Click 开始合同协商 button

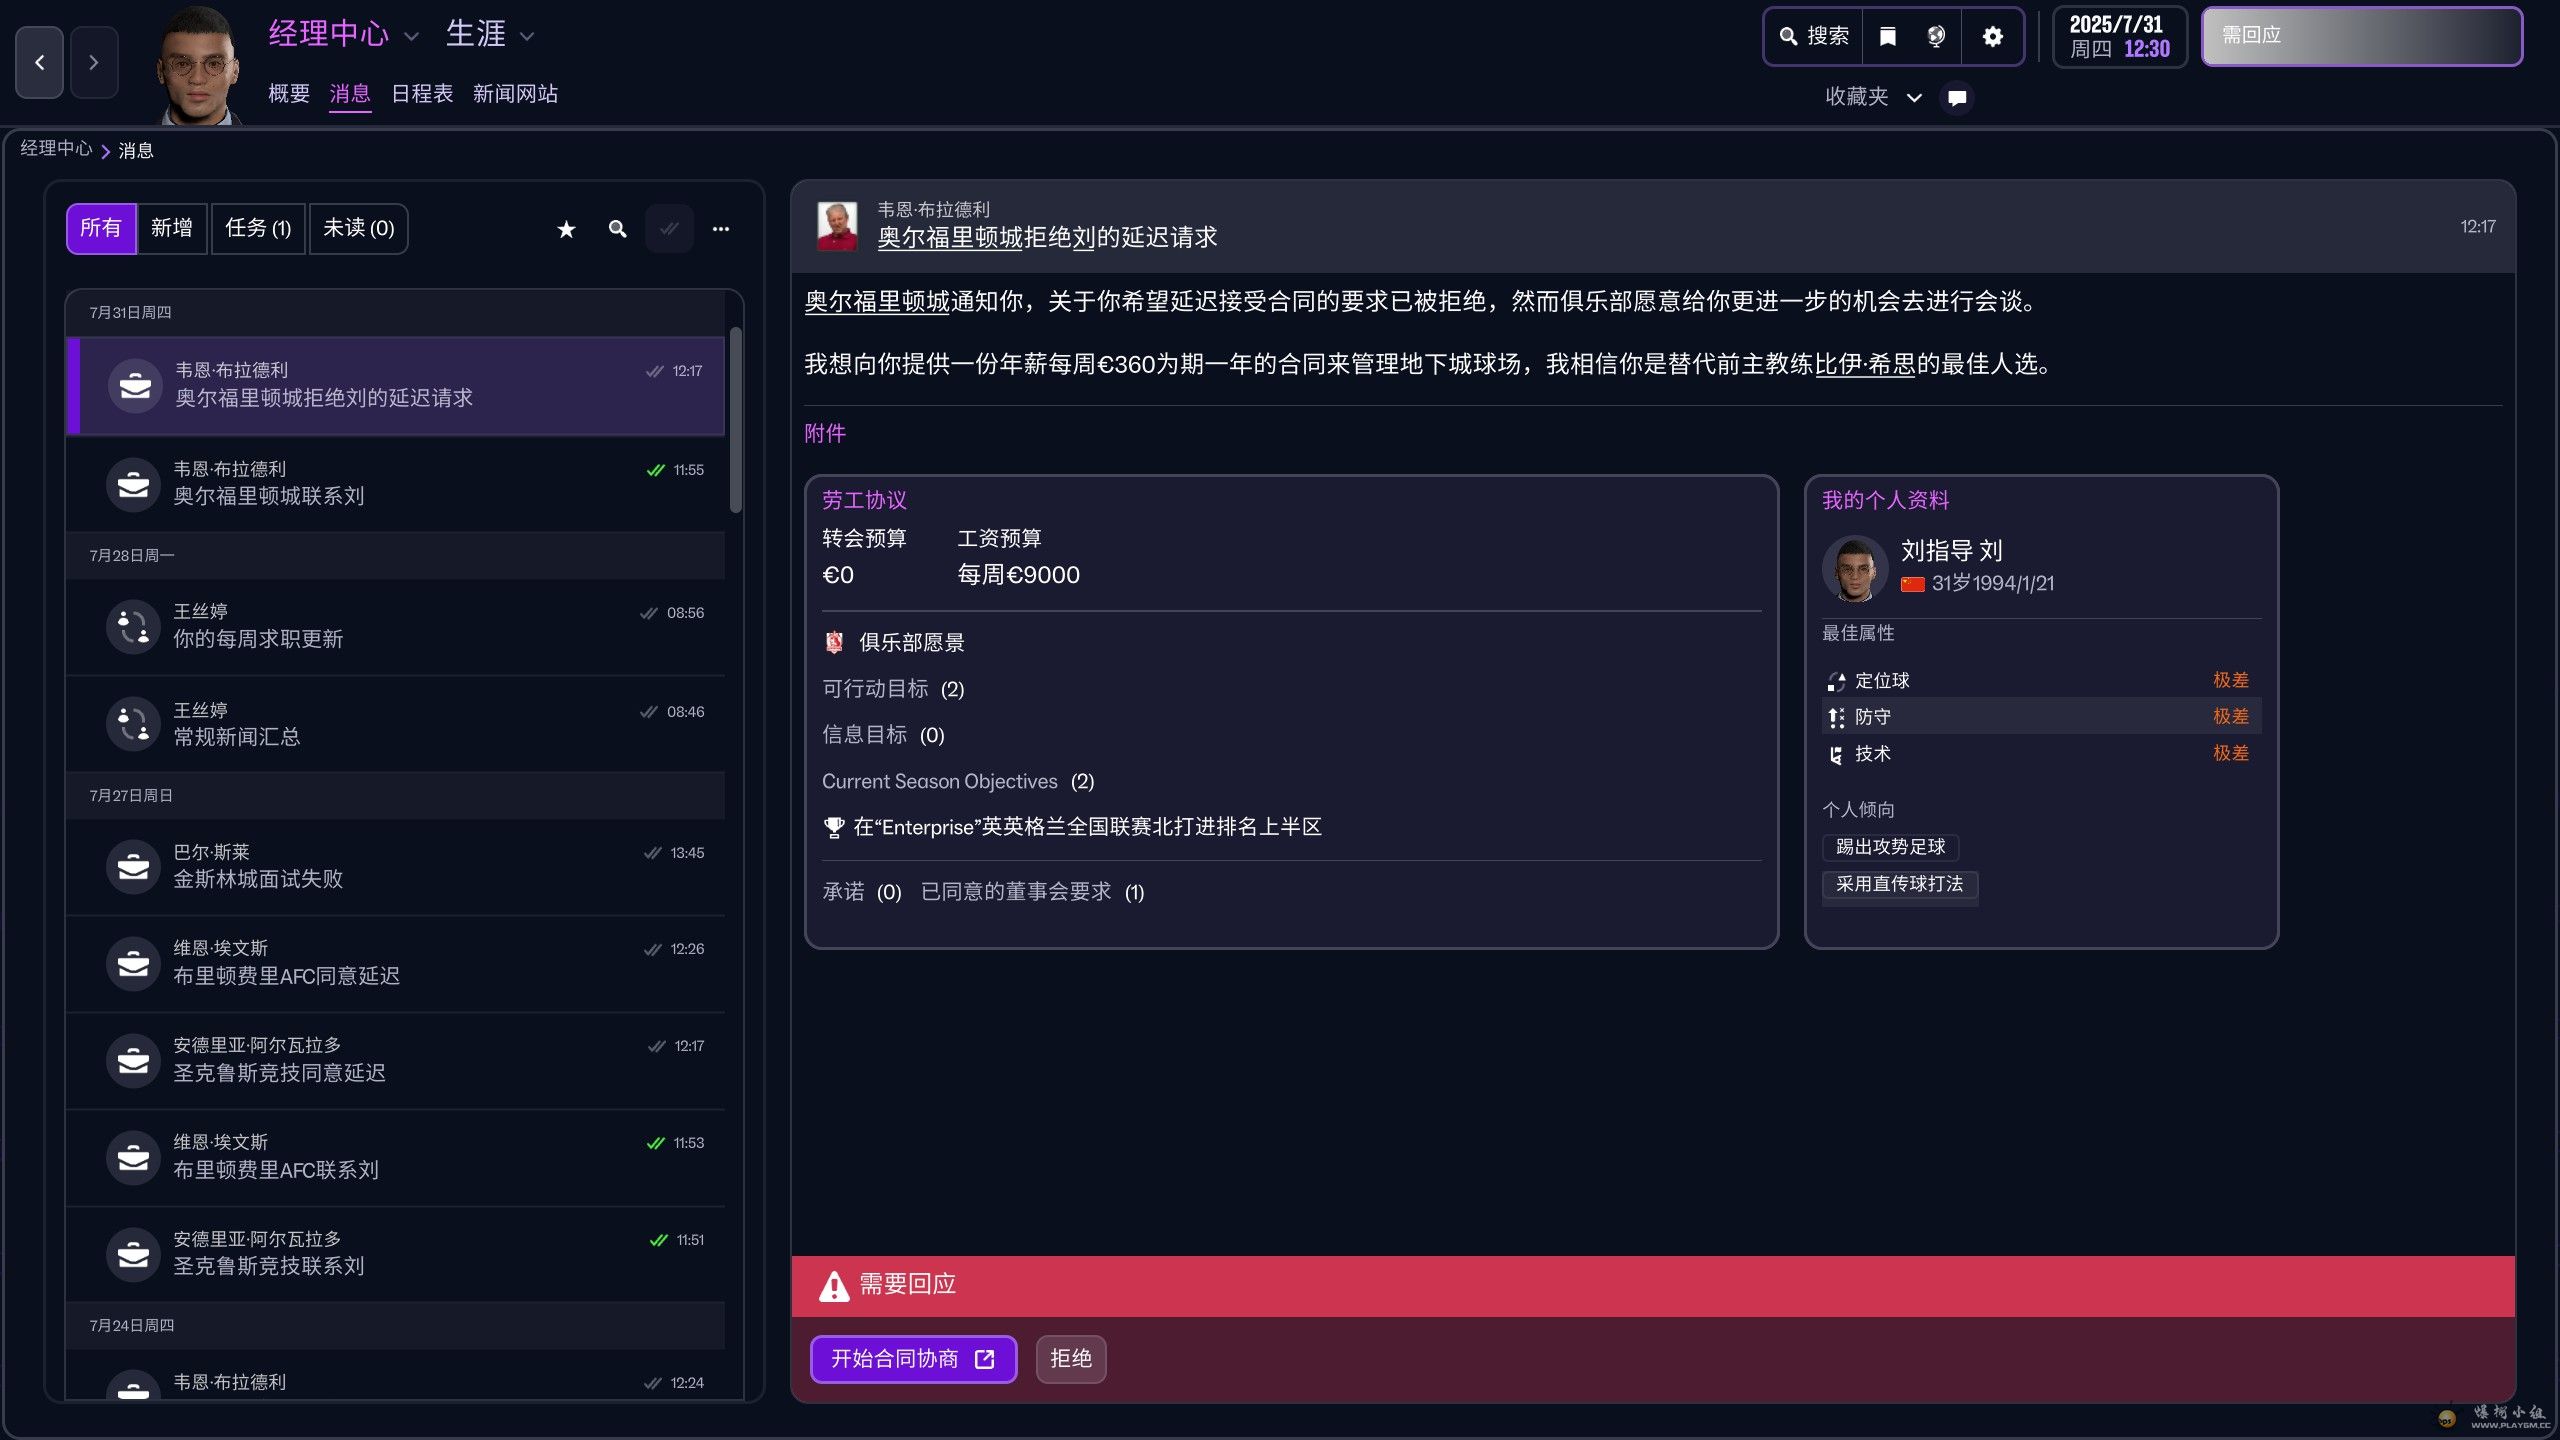[912, 1359]
